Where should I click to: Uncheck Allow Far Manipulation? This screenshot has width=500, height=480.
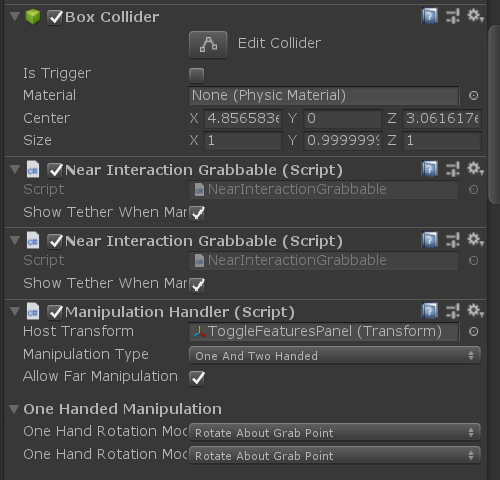point(197,378)
